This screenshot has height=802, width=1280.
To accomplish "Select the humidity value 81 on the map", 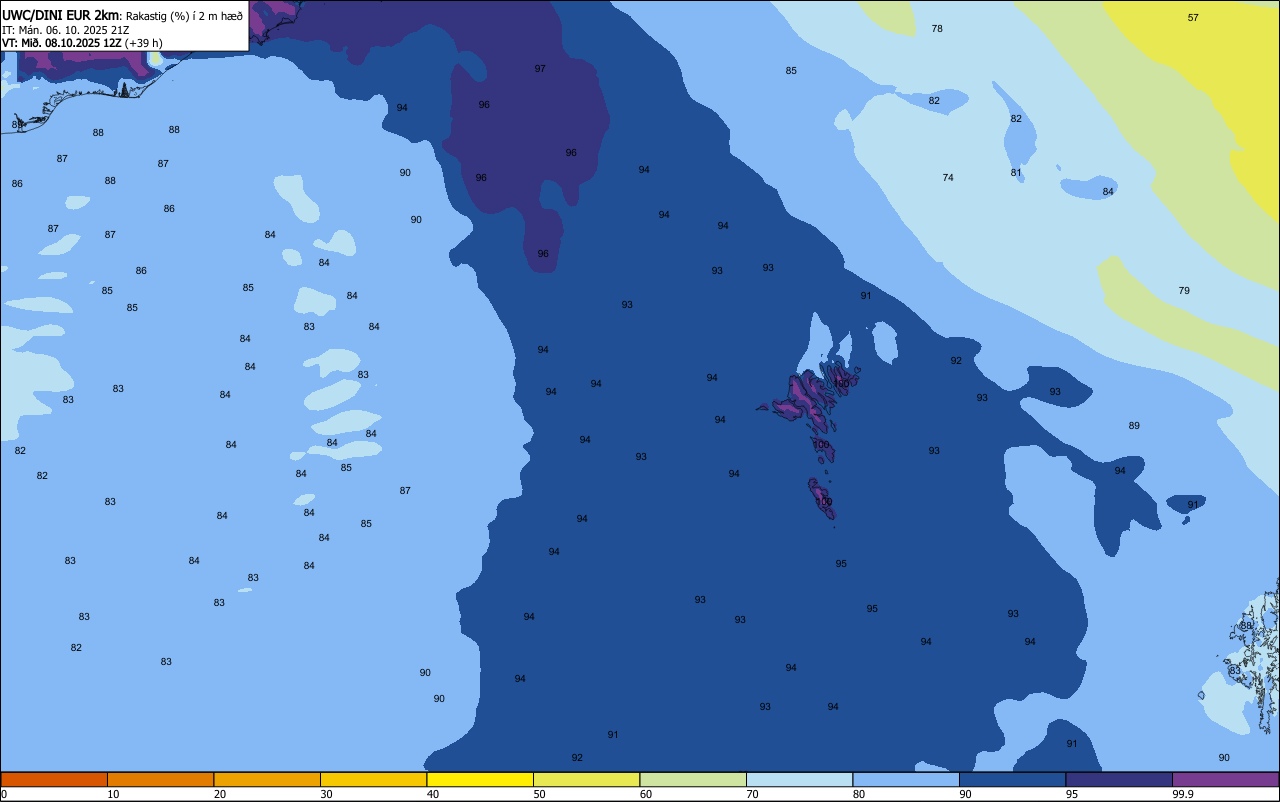I will 1016,173.
